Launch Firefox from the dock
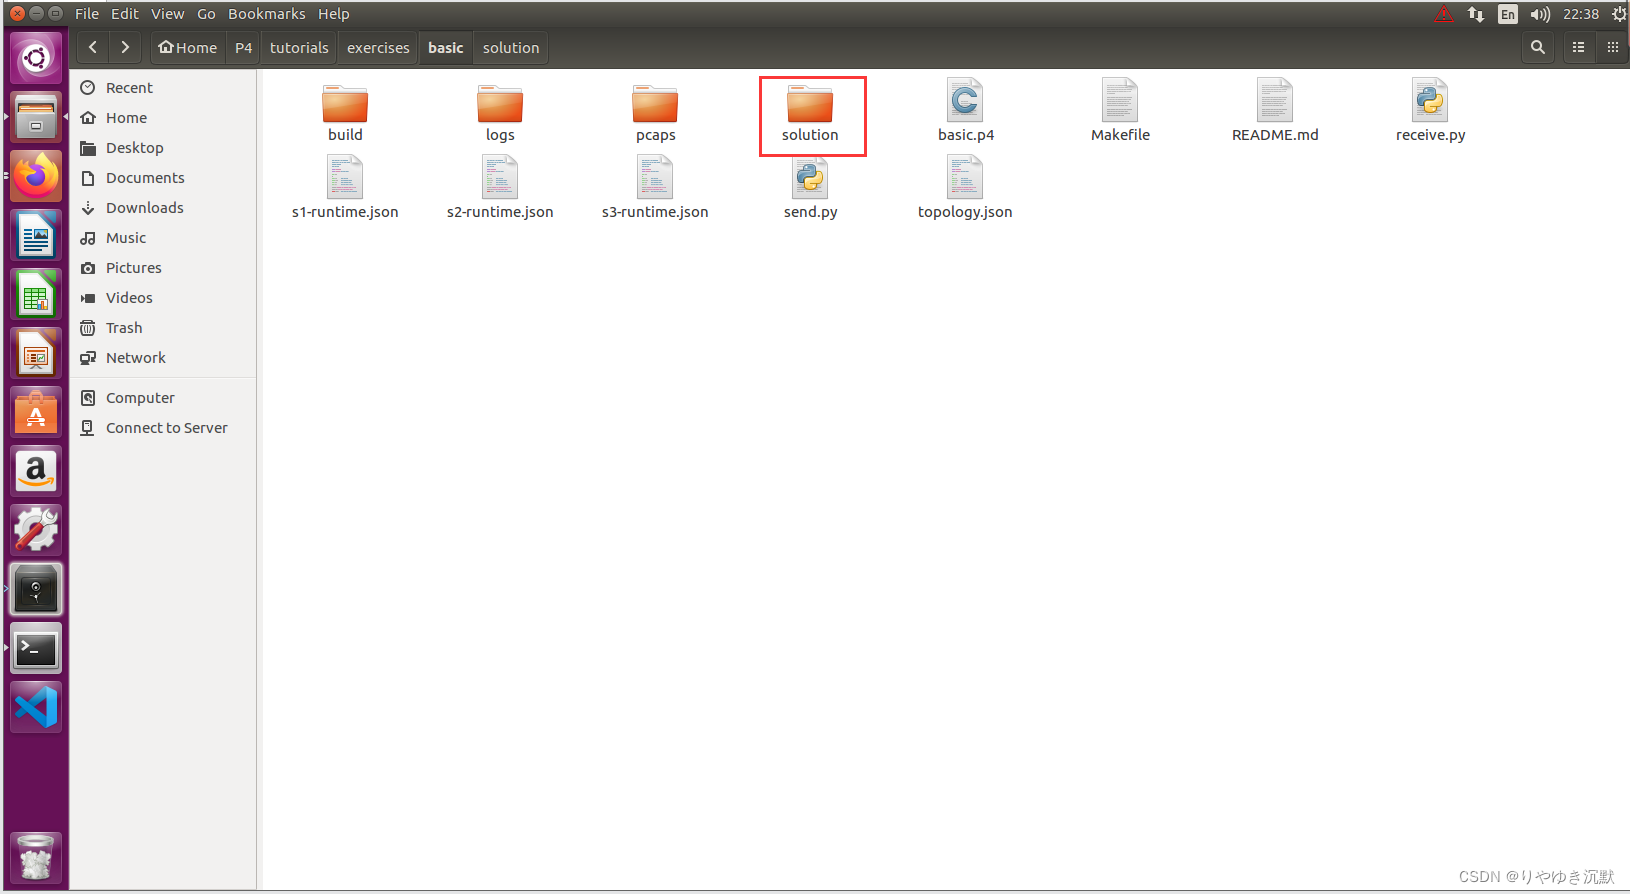Screen dimensions: 1630x894 [36, 177]
